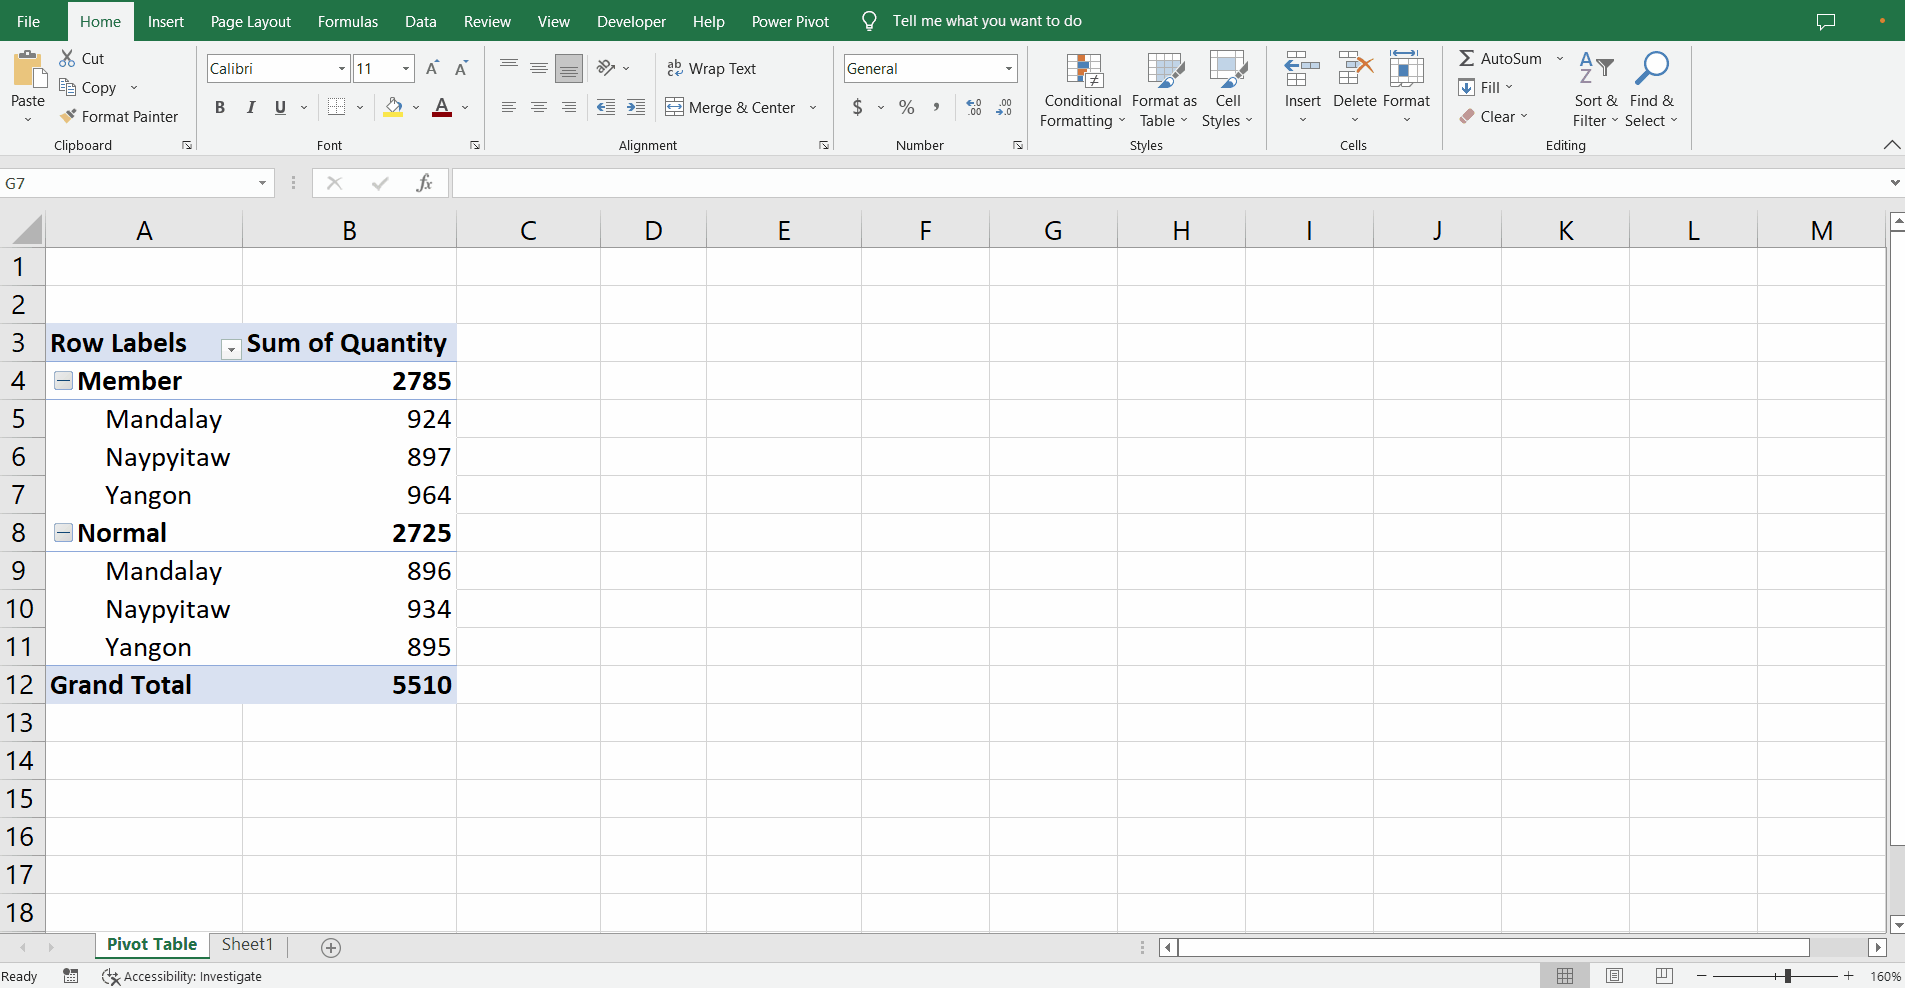Open the Power Pivot ribbon tab
This screenshot has height=988, width=1905.
click(x=790, y=21)
